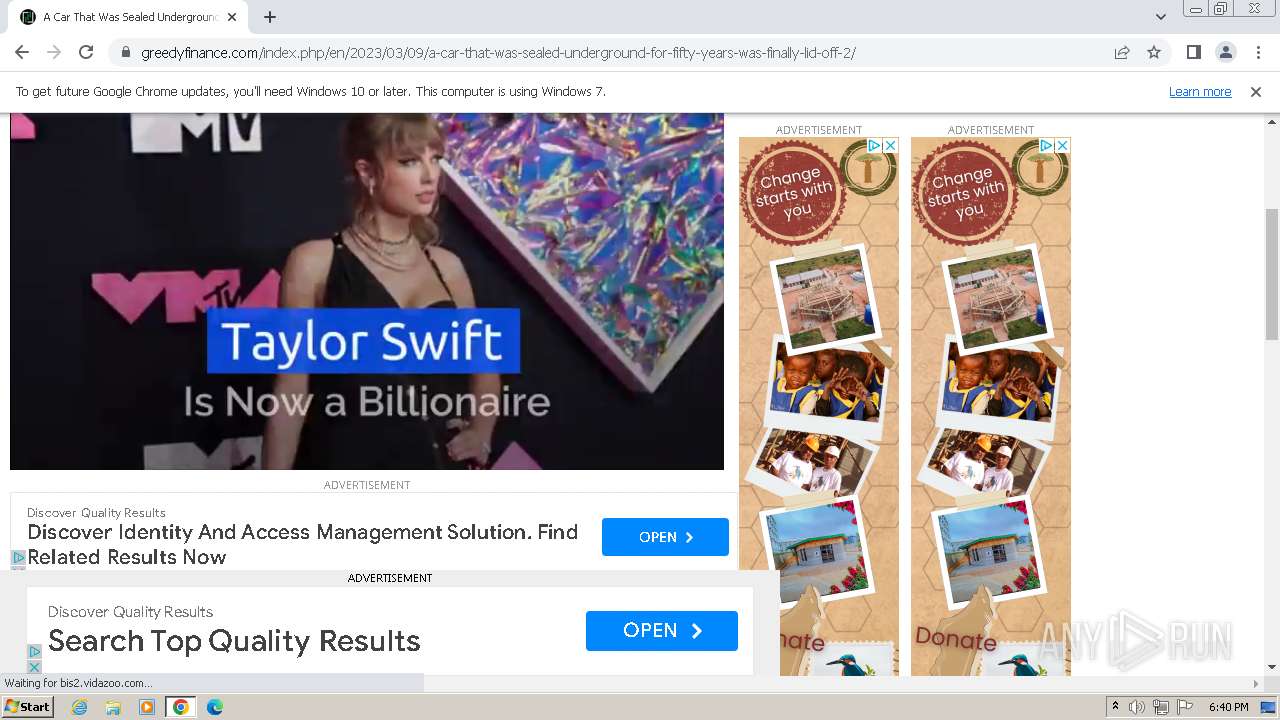Click AdChoices icon on second sidebar ad
Viewport: 1280px width, 720px height.
click(x=1046, y=145)
